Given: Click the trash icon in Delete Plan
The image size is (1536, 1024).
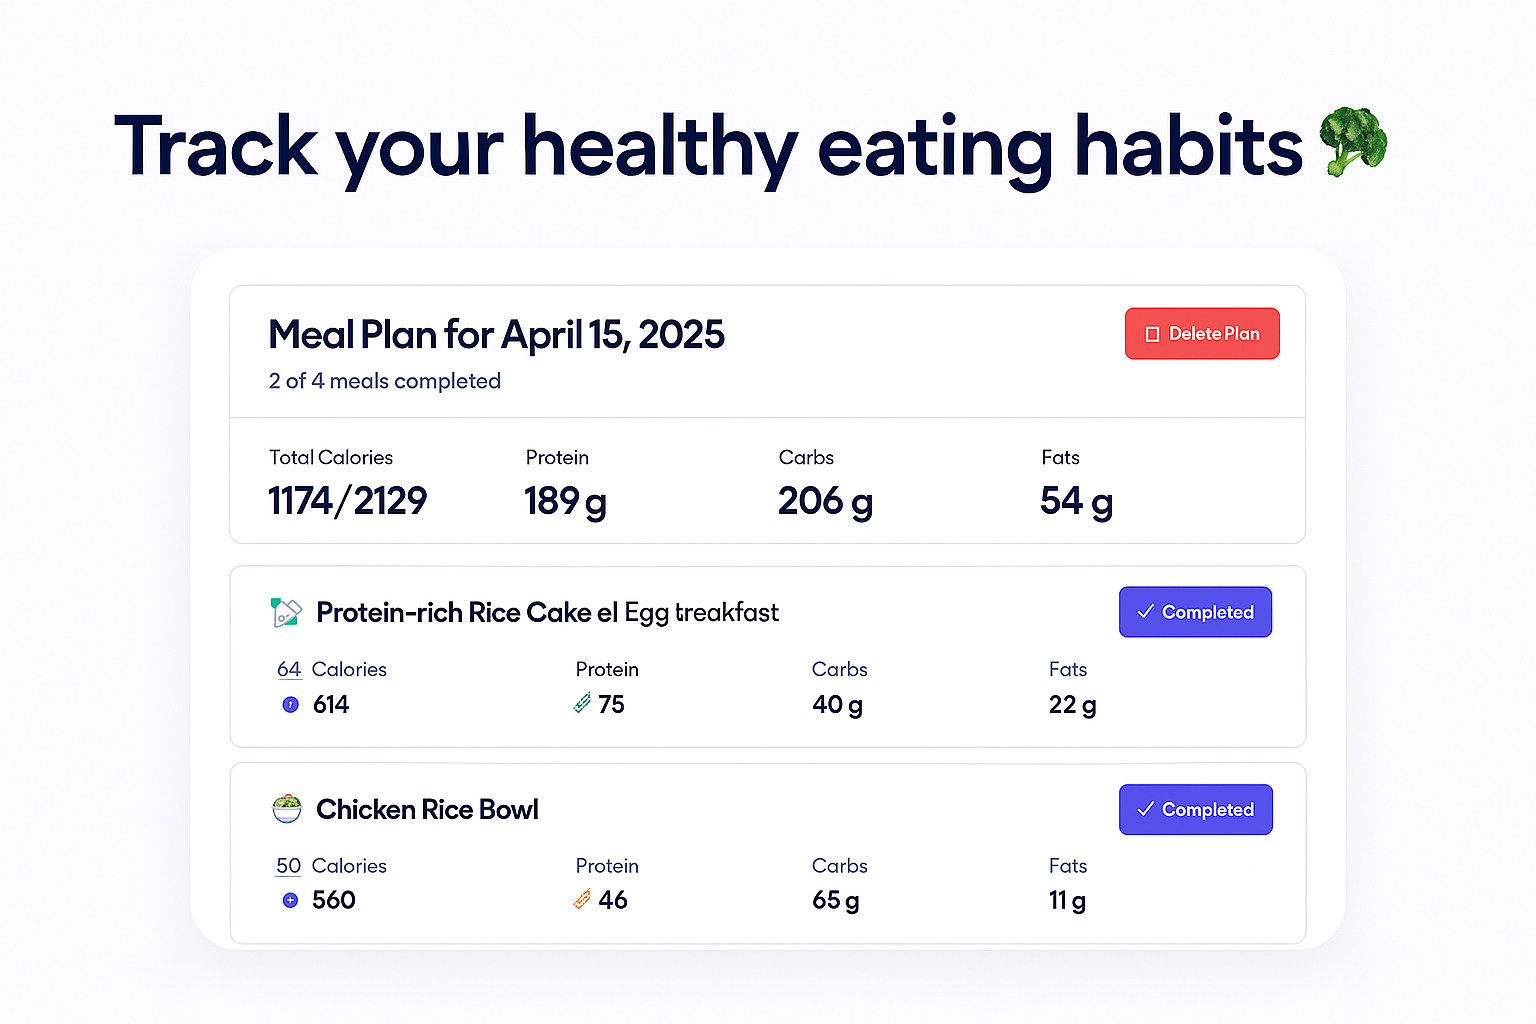Looking at the screenshot, I should pos(1152,334).
